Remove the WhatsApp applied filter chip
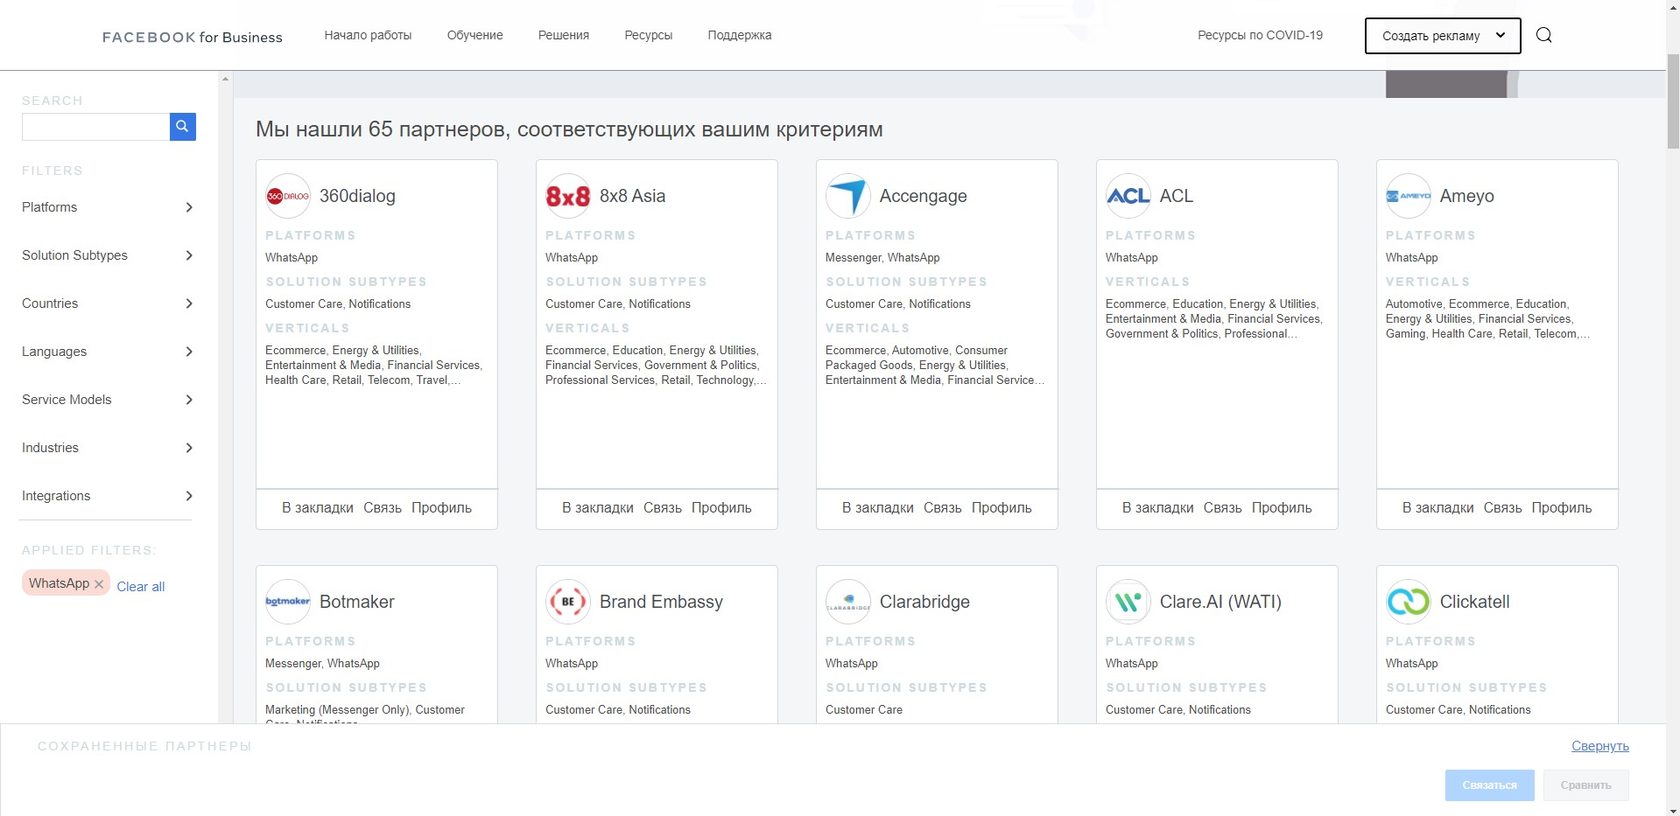The width and height of the screenshot is (1680, 816). point(99,584)
